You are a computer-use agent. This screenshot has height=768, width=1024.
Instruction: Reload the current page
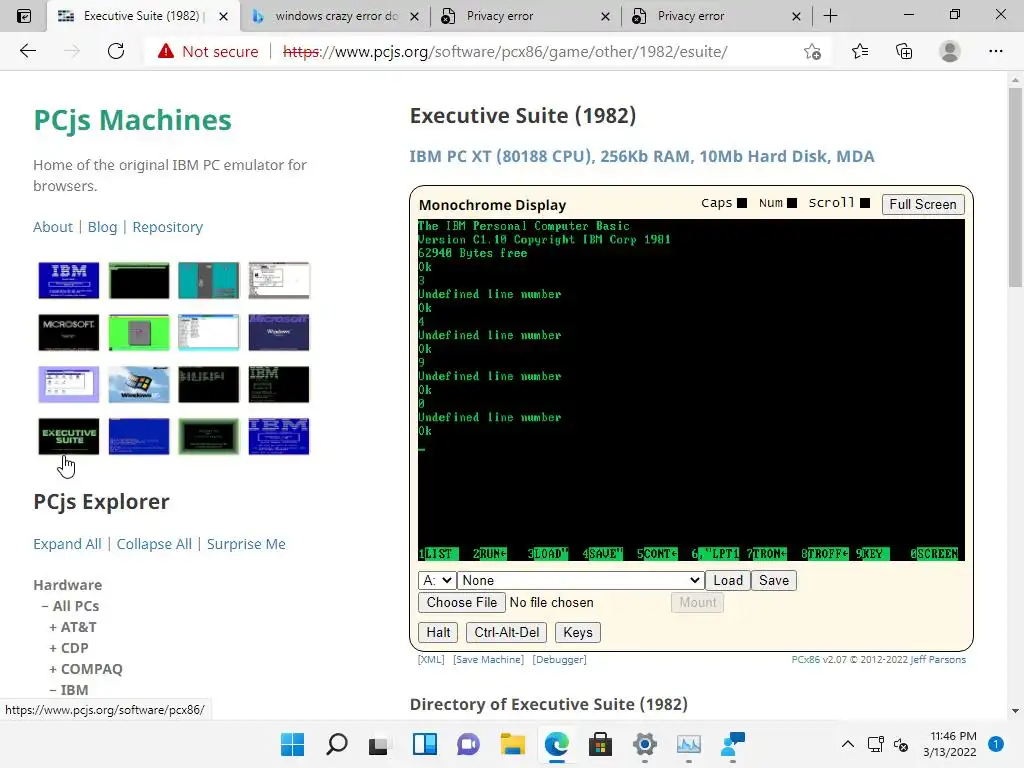[x=116, y=51]
